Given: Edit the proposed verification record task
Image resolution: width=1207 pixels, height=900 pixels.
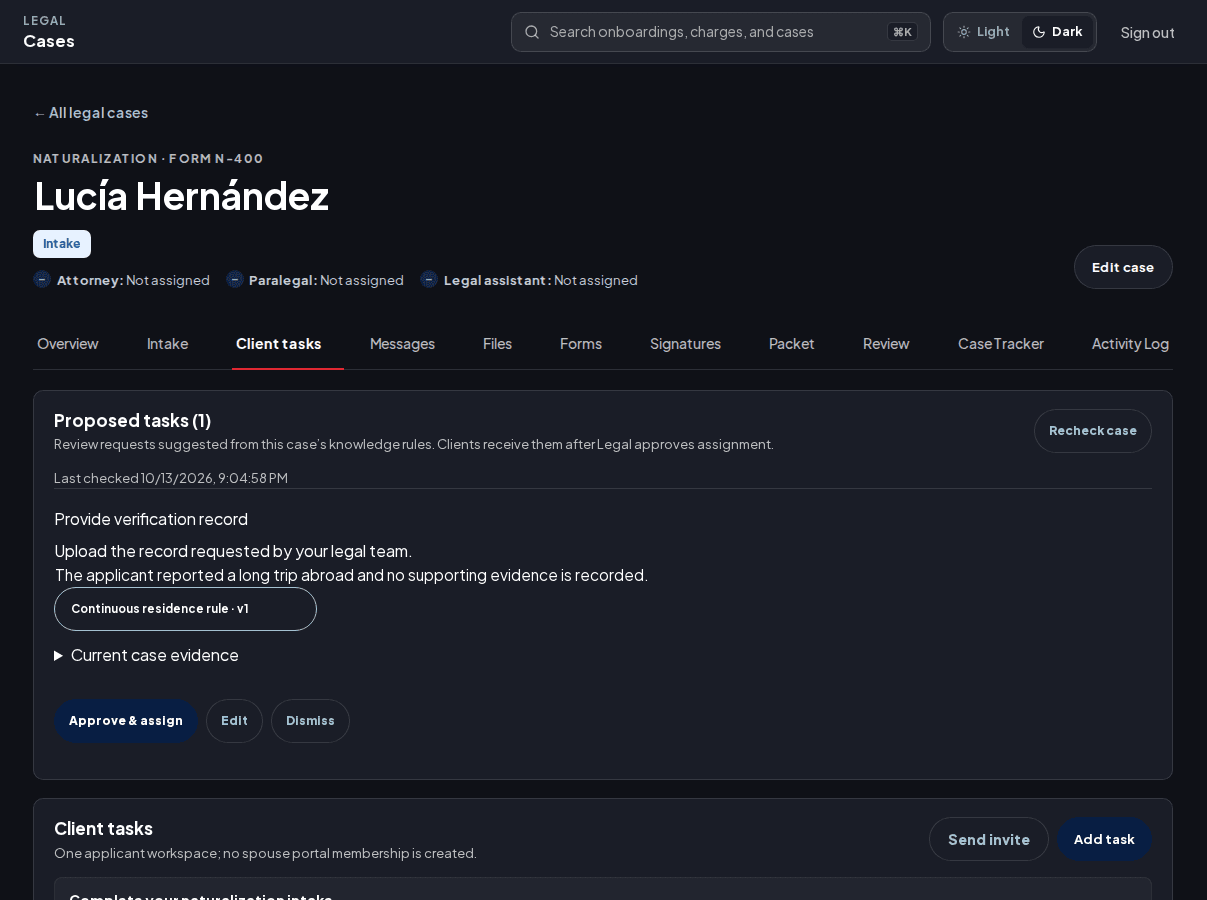Looking at the screenshot, I should tap(234, 721).
